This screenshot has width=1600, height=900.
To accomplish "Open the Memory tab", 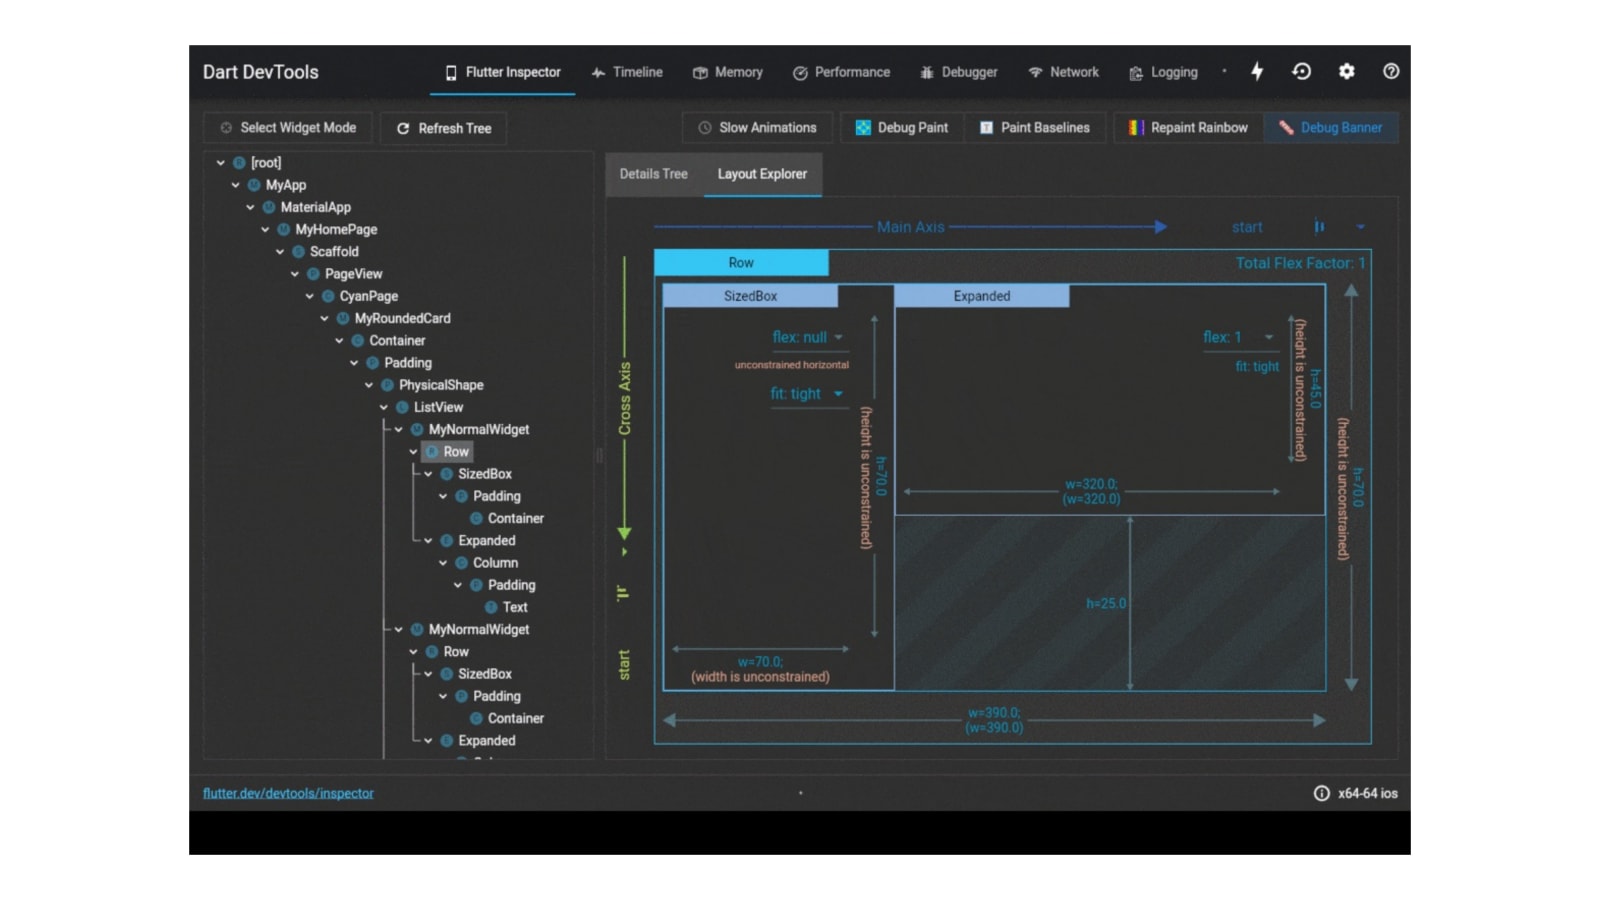I will point(728,72).
